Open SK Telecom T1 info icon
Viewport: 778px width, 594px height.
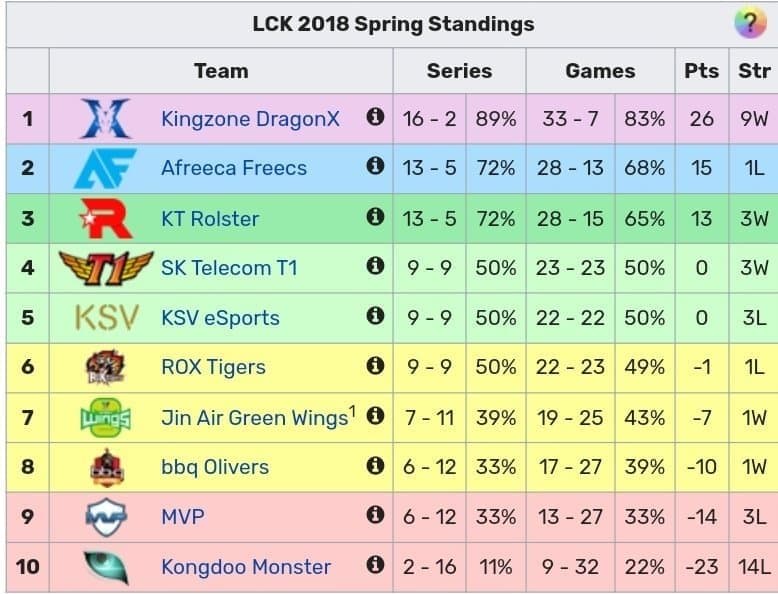coord(375,265)
